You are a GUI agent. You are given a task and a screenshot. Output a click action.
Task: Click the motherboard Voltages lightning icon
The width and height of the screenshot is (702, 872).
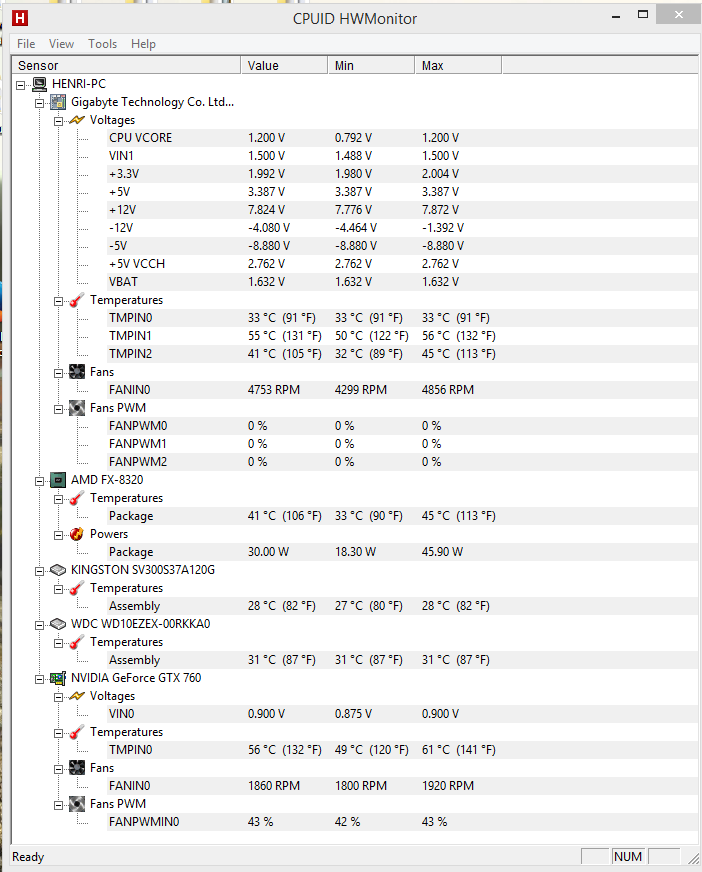[77, 120]
